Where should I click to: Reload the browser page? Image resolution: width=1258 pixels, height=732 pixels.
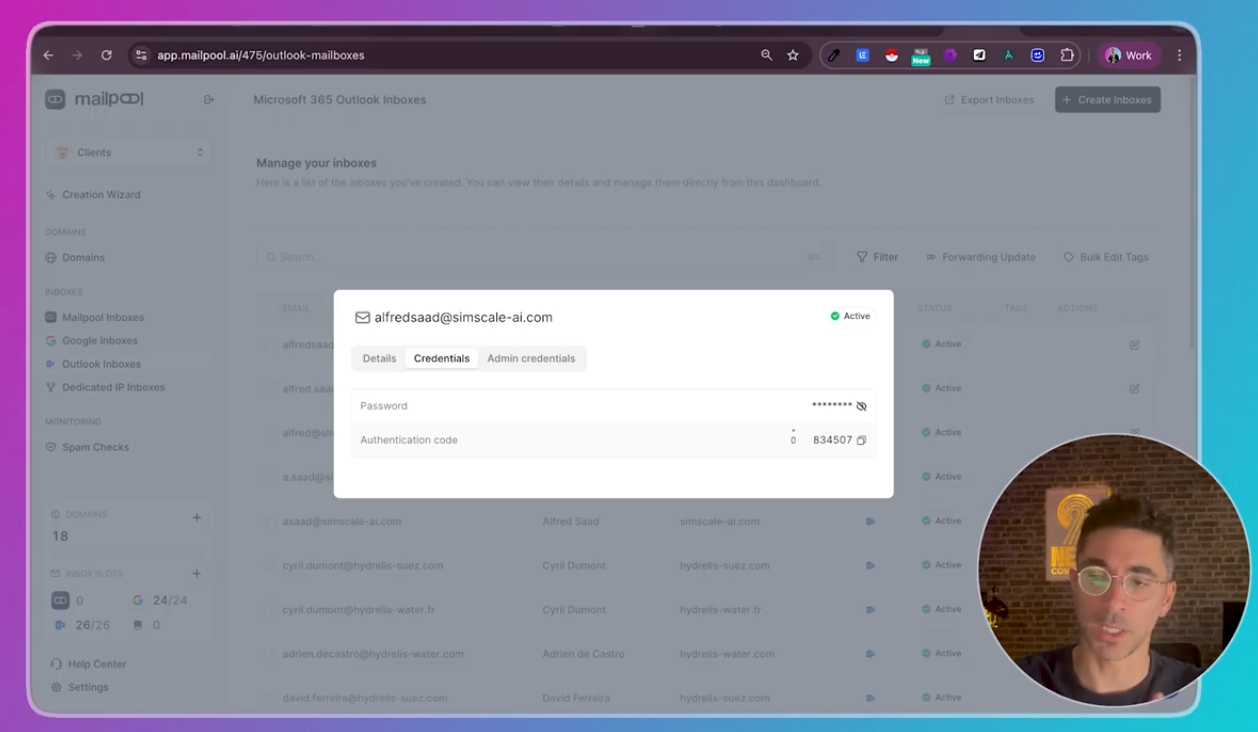click(x=106, y=55)
